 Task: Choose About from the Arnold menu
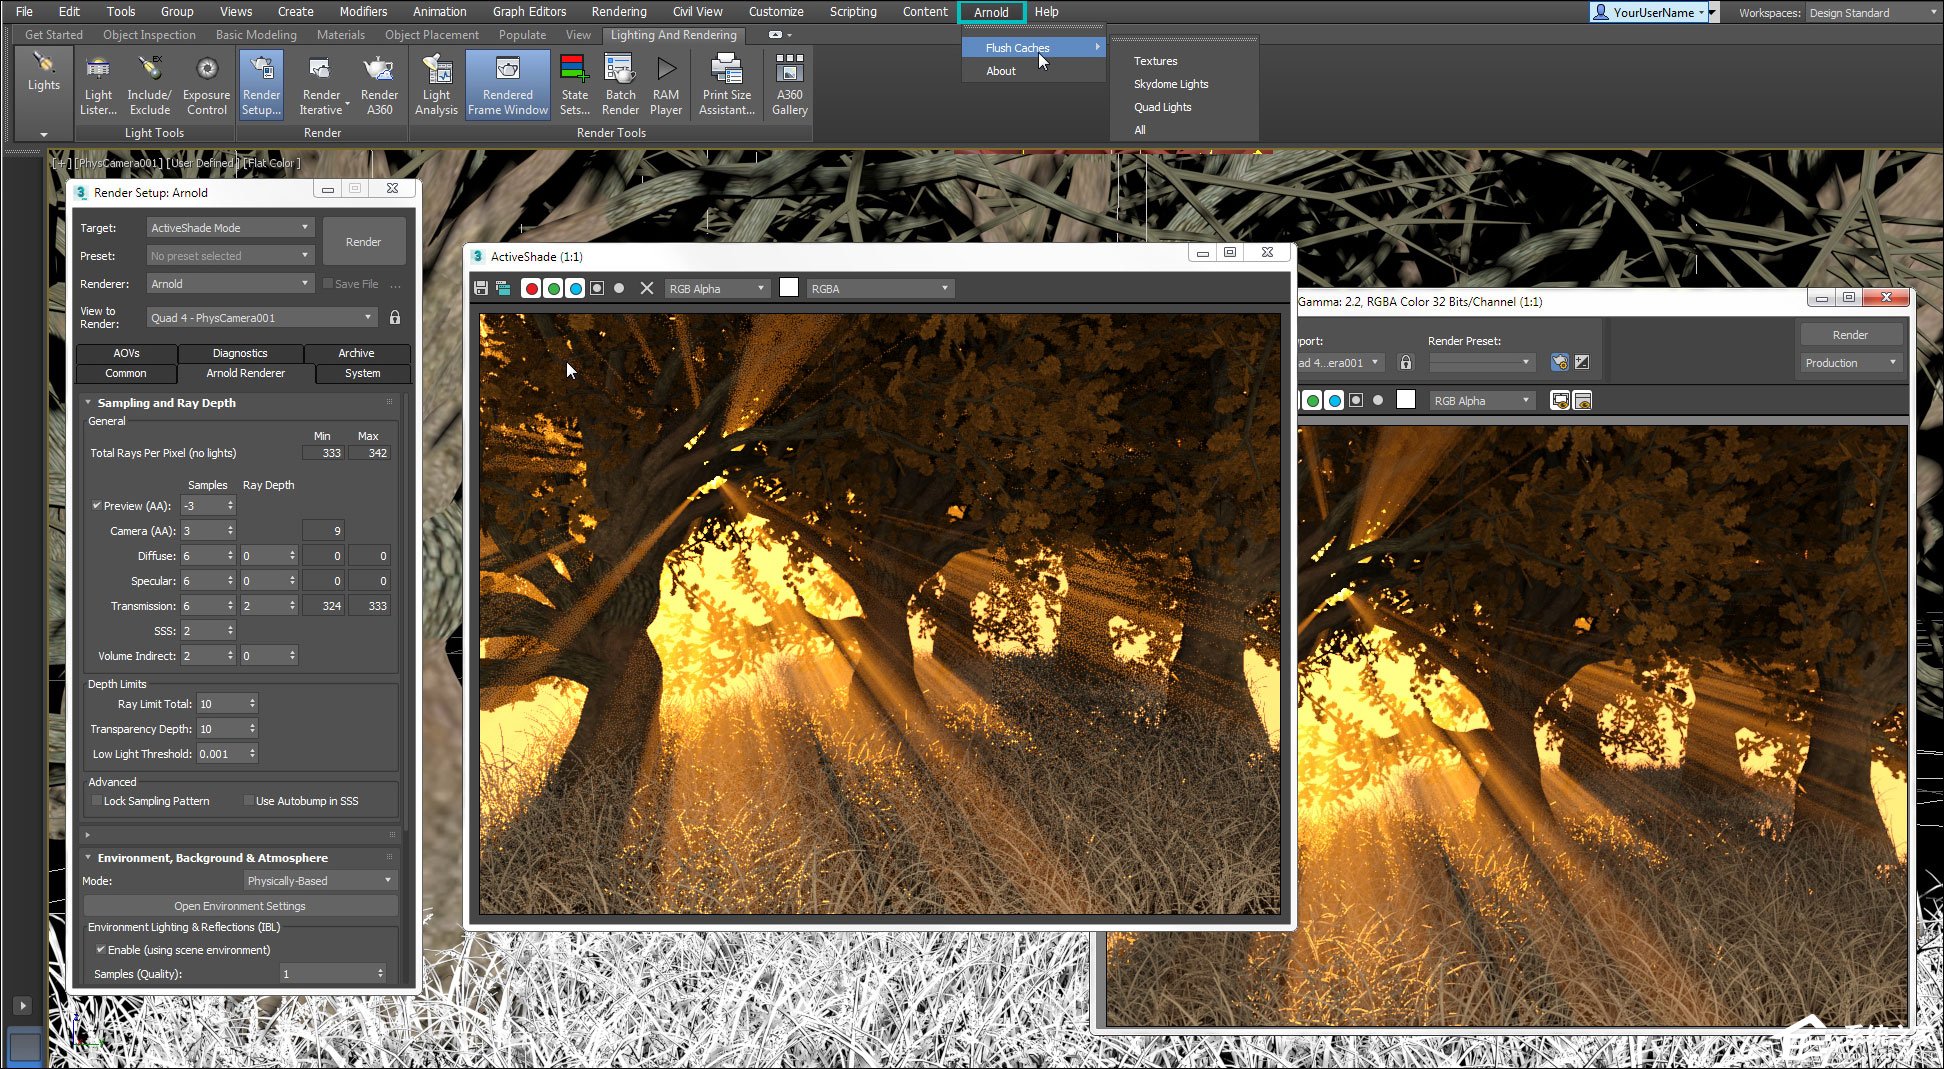click(1001, 71)
